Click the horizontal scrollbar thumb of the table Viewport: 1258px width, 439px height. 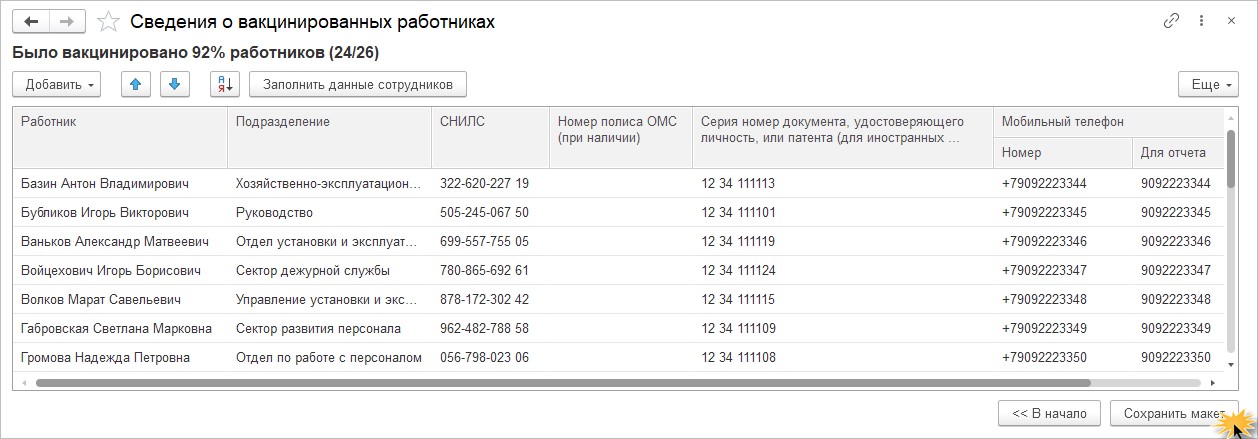pyautogui.click(x=563, y=383)
